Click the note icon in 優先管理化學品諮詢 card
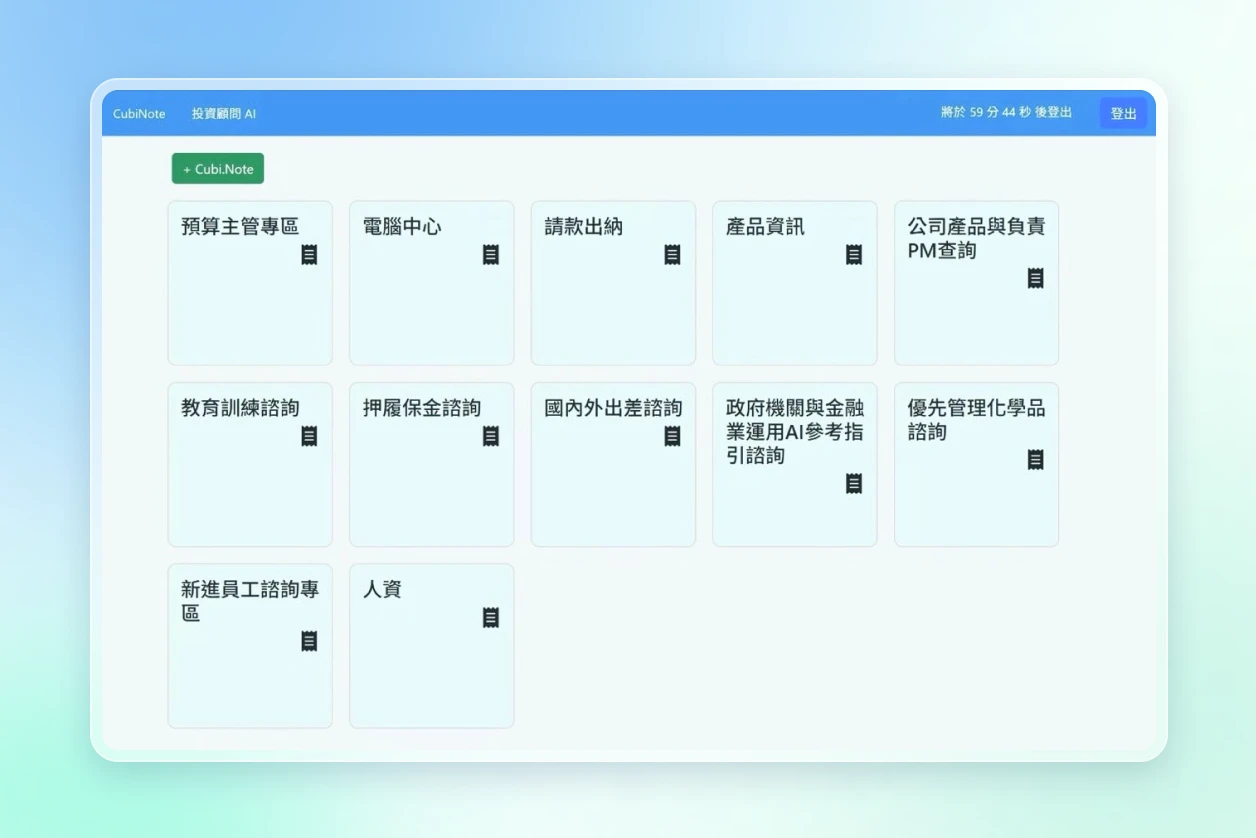This screenshot has height=838, width=1256. (x=1035, y=460)
